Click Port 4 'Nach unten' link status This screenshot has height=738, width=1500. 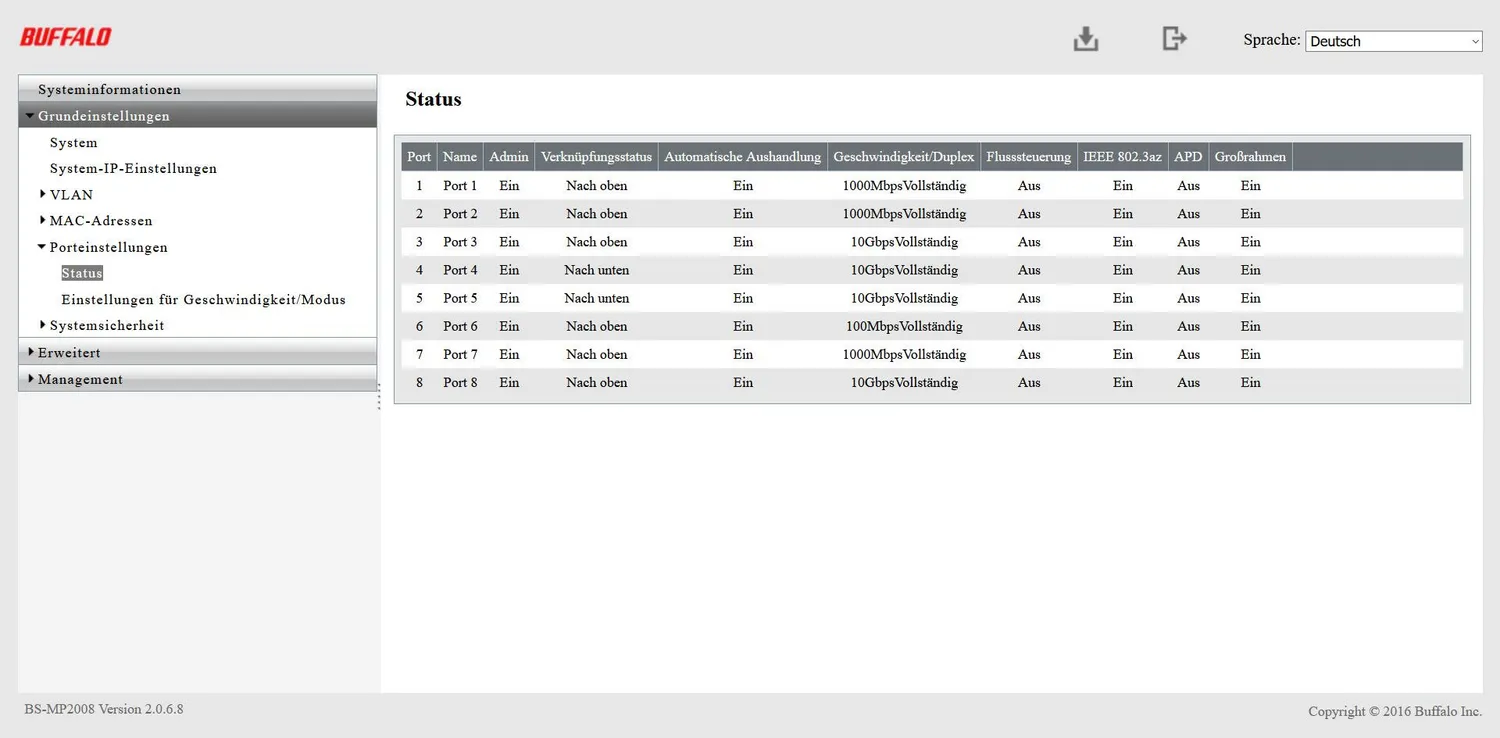click(x=596, y=270)
